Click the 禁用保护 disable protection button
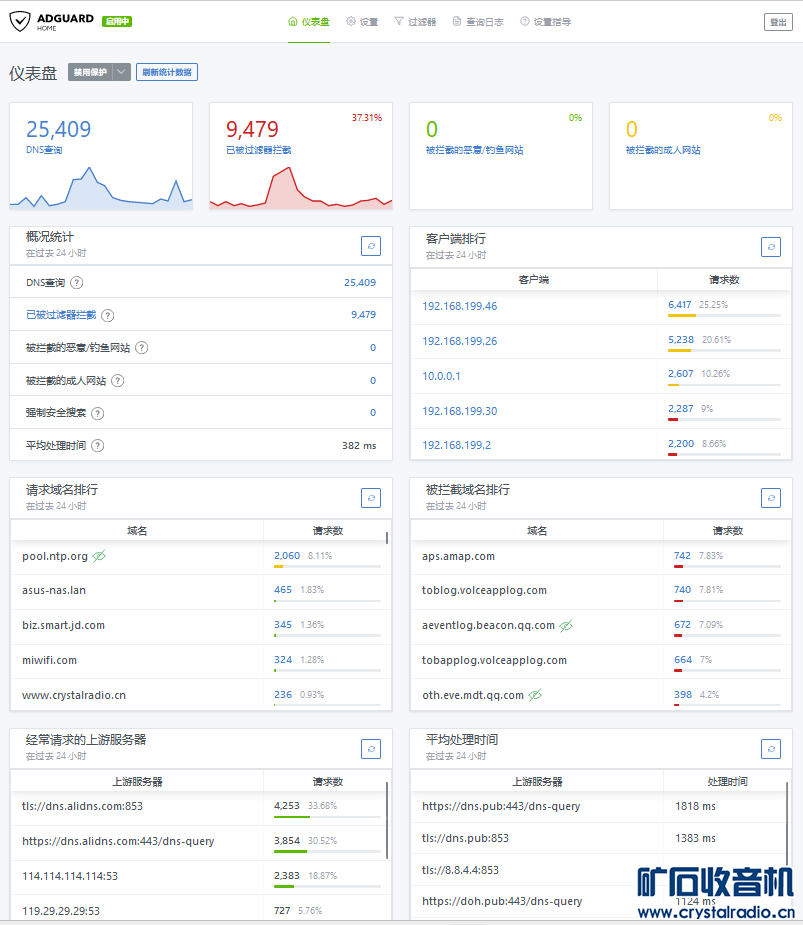This screenshot has width=803, height=925. (90, 72)
